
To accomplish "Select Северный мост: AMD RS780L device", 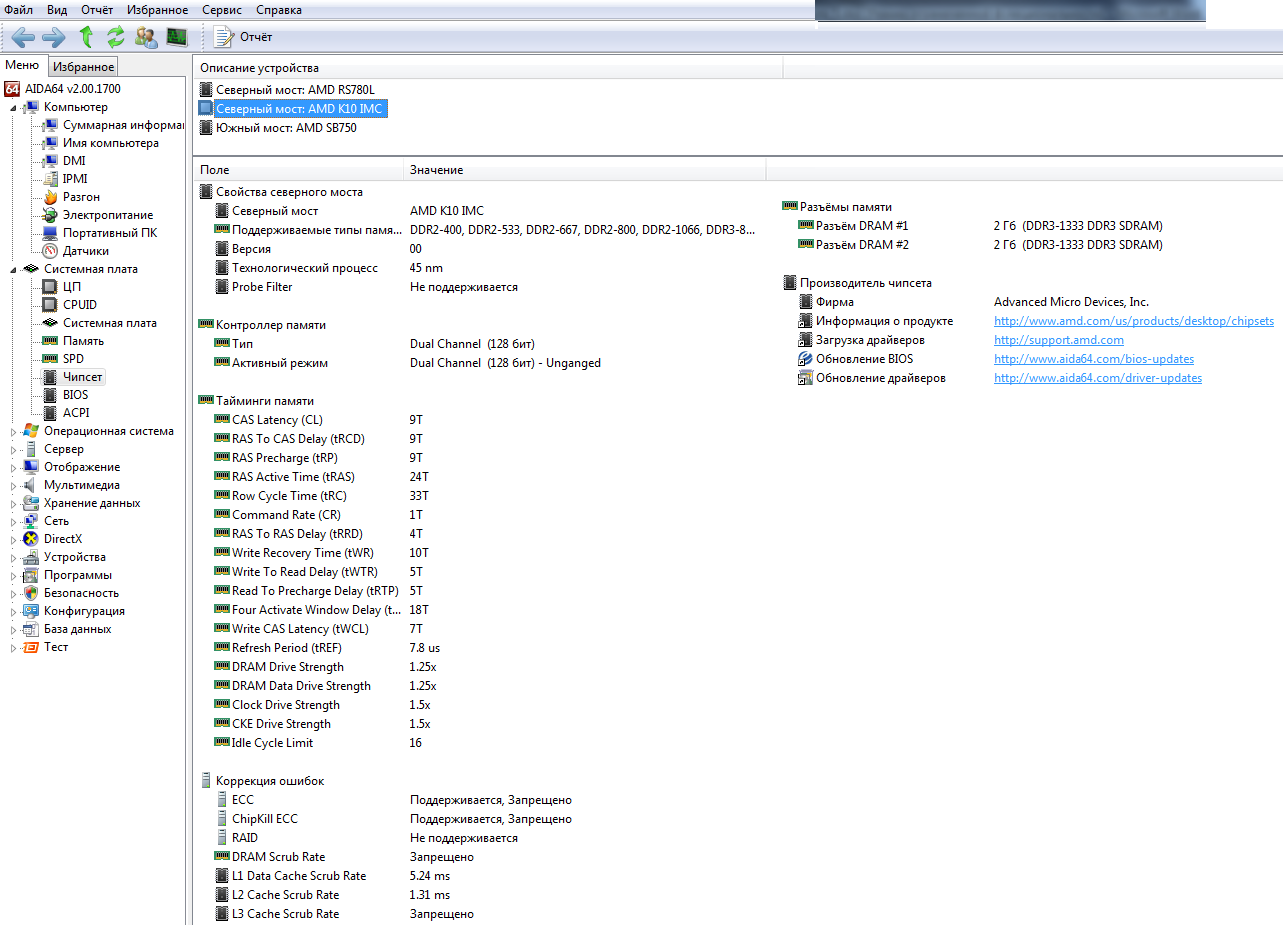I will (289, 90).
